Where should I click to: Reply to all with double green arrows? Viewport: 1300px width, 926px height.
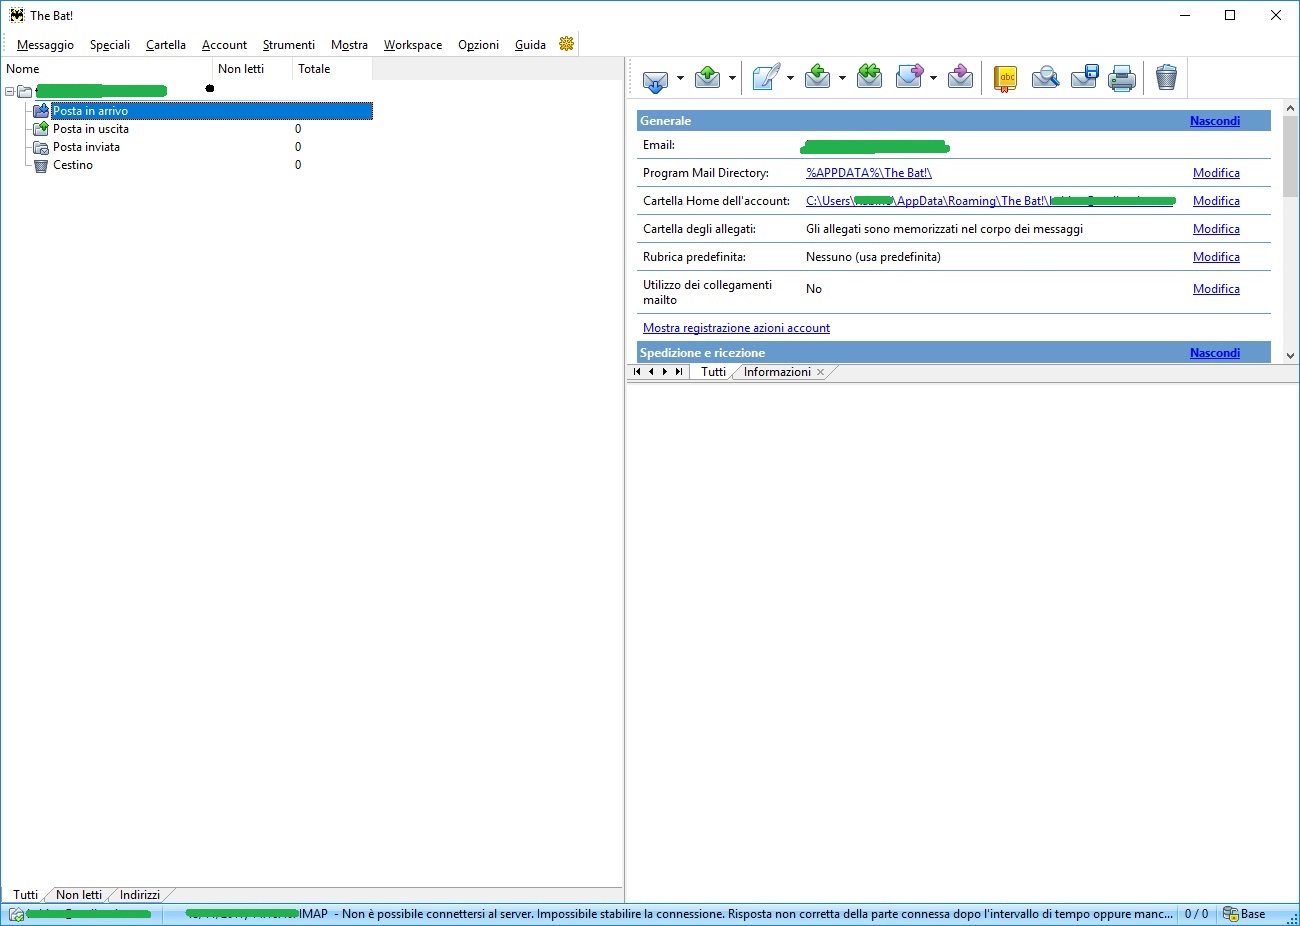[x=870, y=77]
